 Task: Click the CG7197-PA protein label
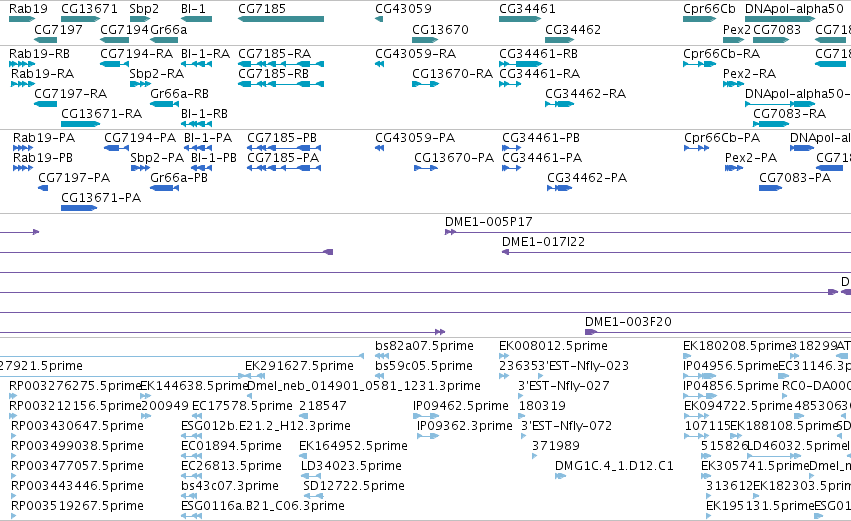[74, 178]
